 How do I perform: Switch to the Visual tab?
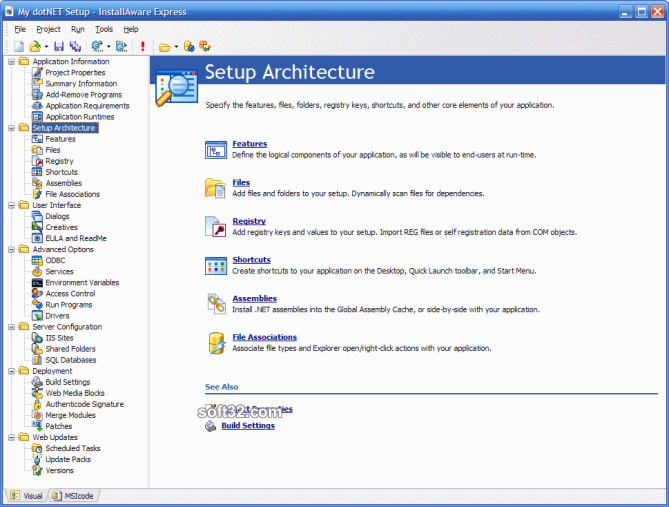[x=27, y=495]
